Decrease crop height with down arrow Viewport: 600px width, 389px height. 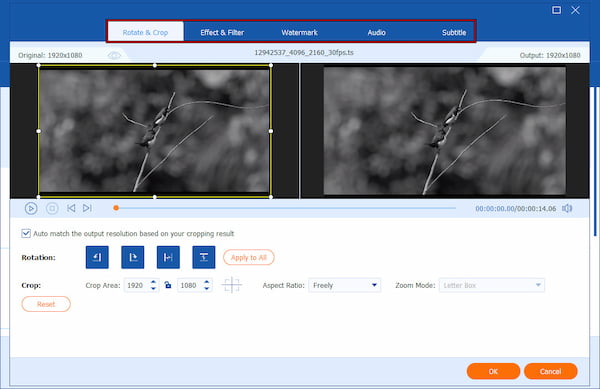[x=207, y=289]
